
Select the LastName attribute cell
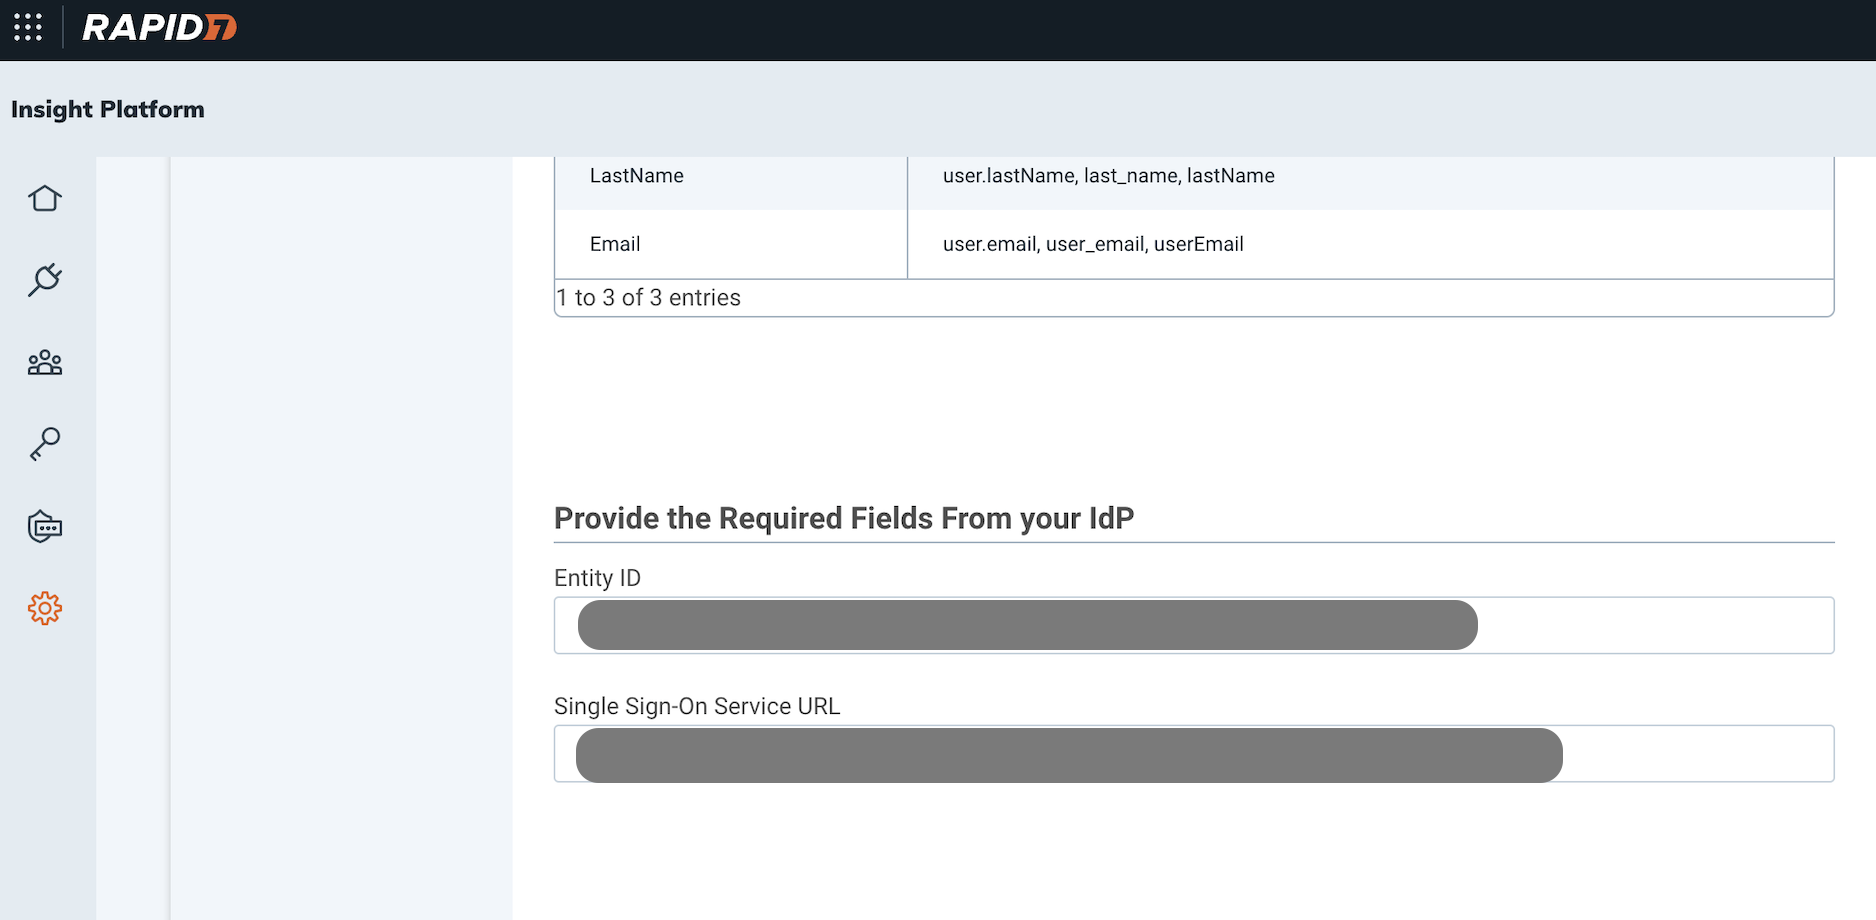(x=637, y=176)
